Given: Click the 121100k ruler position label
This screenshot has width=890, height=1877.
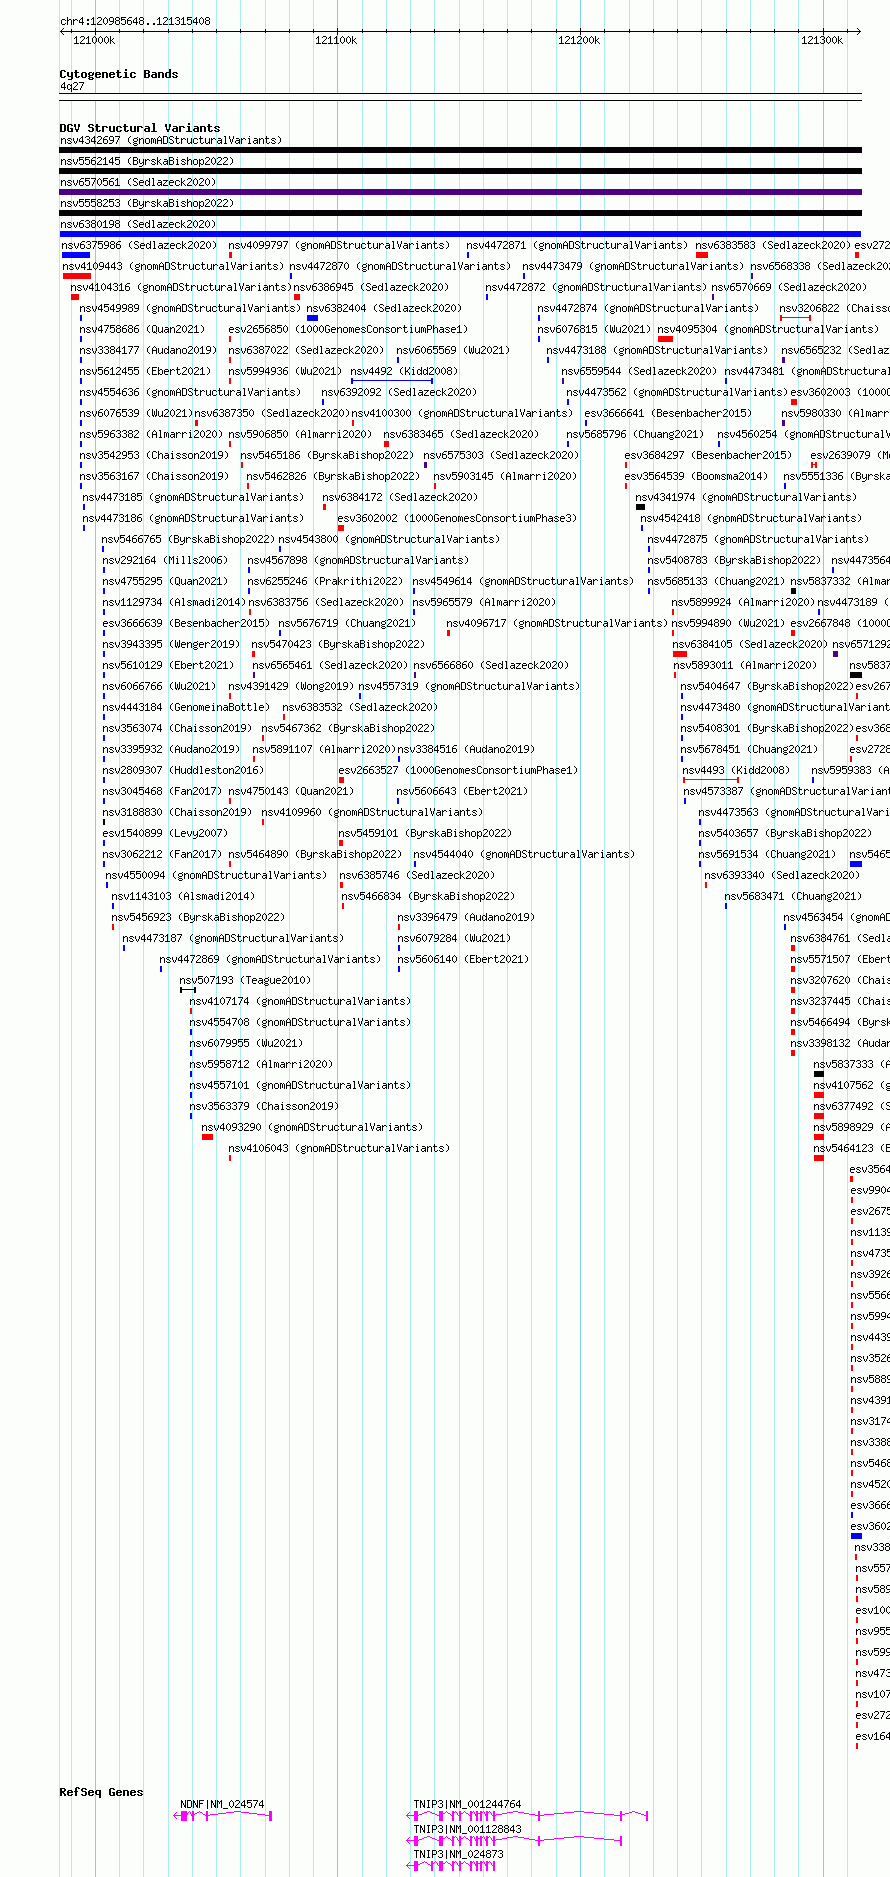Looking at the screenshot, I should pyautogui.click(x=336, y=40).
